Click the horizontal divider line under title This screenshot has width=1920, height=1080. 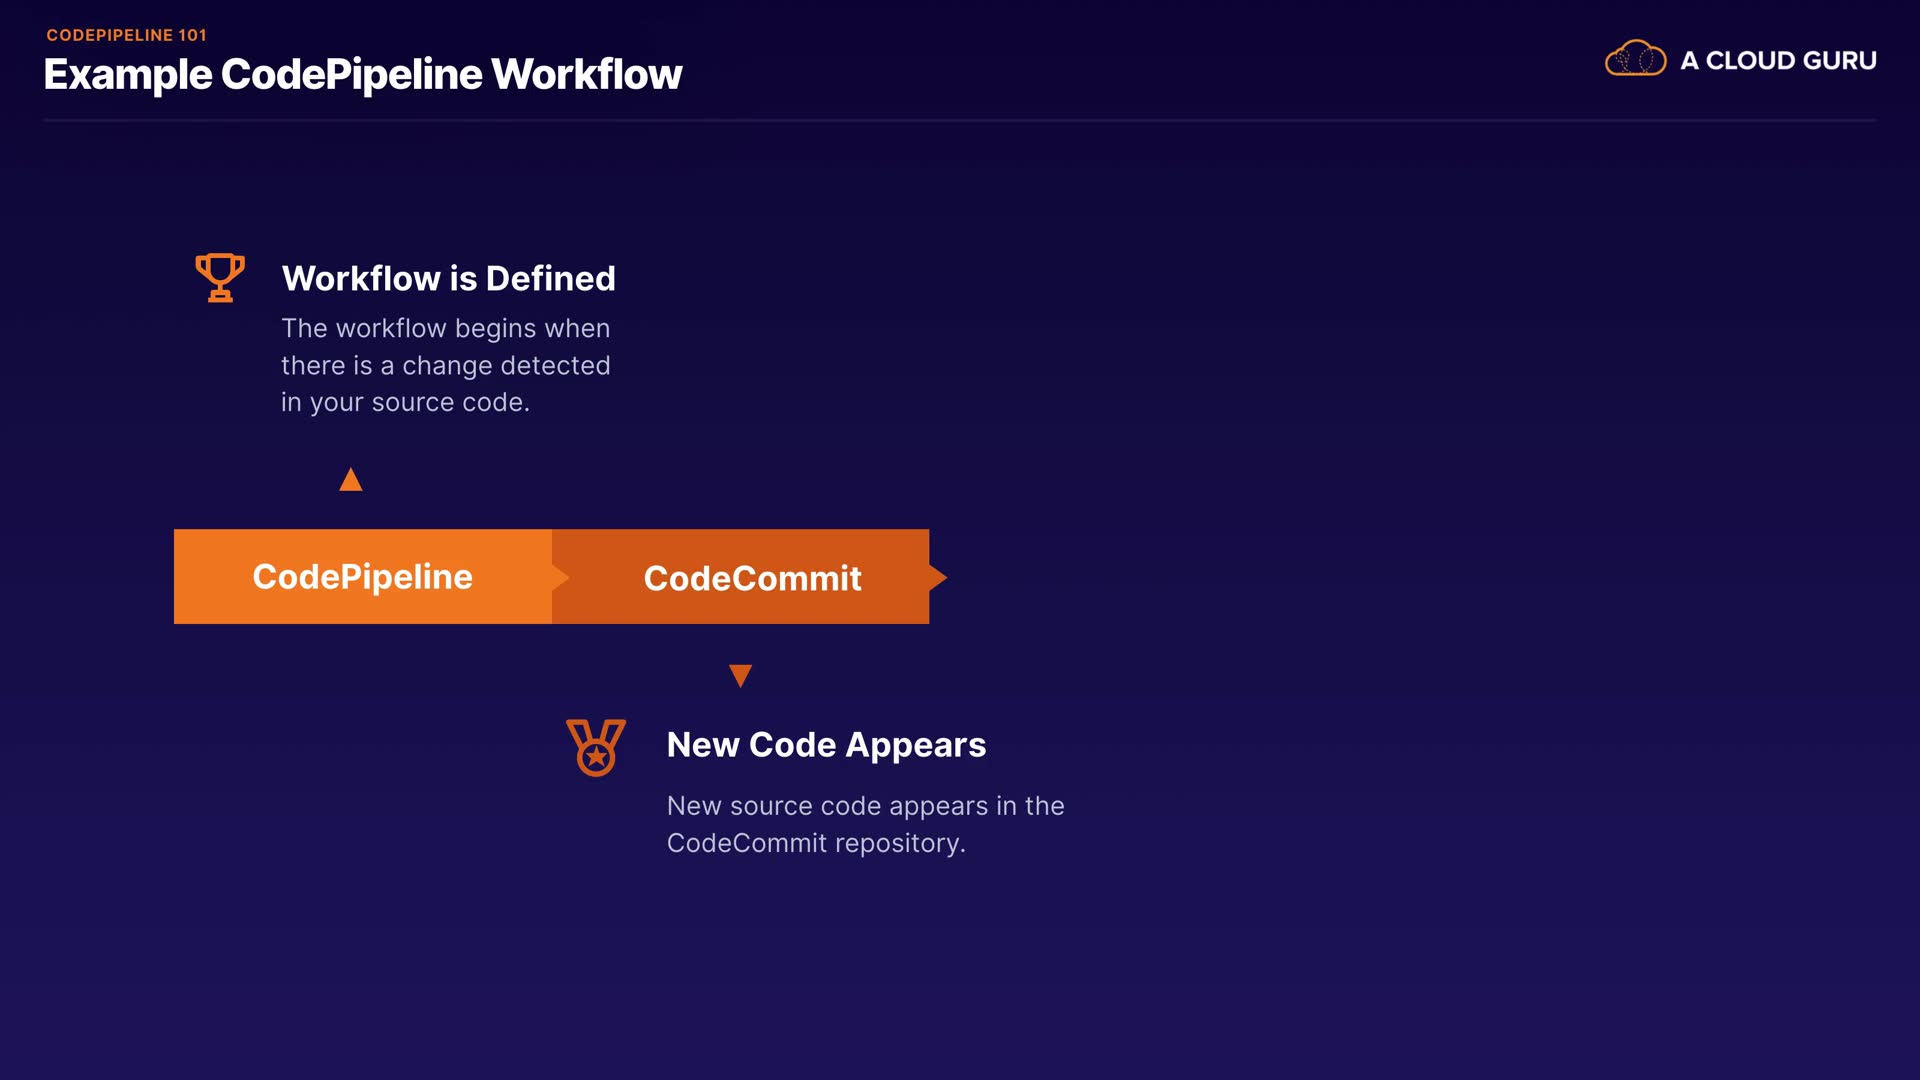click(x=960, y=121)
